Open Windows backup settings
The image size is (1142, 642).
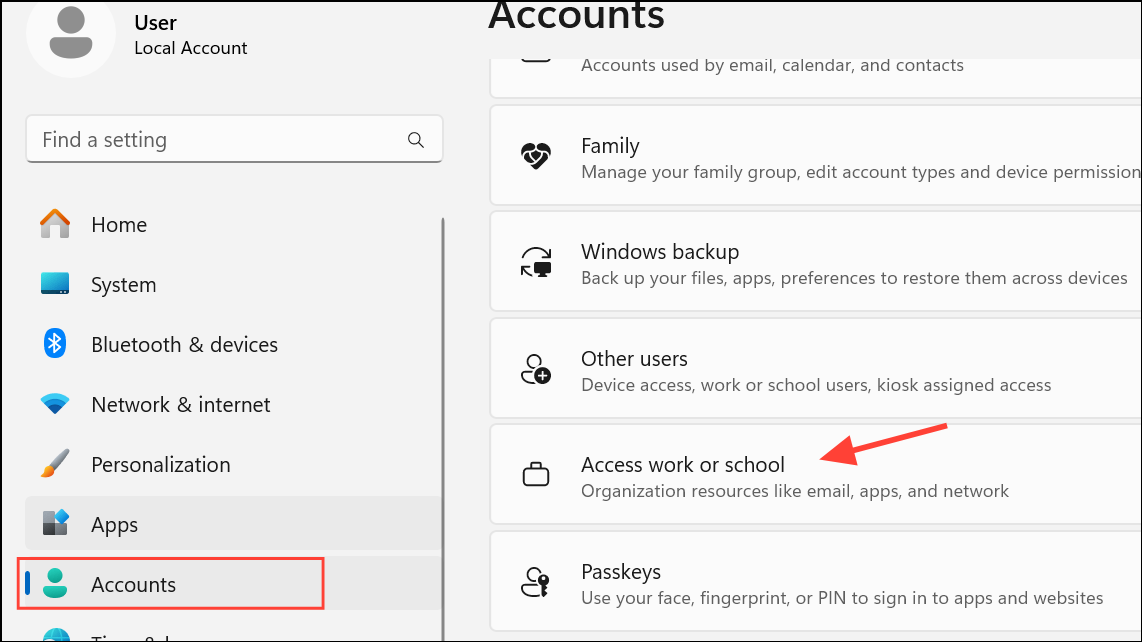click(816, 262)
